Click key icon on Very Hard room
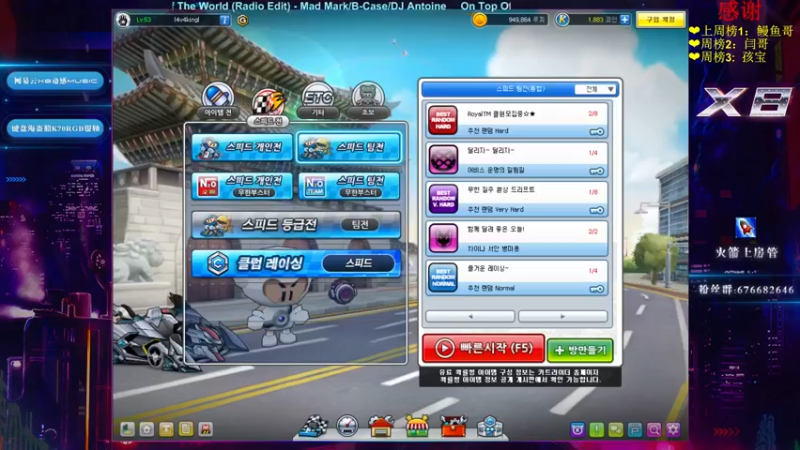The image size is (800, 450). 596,210
